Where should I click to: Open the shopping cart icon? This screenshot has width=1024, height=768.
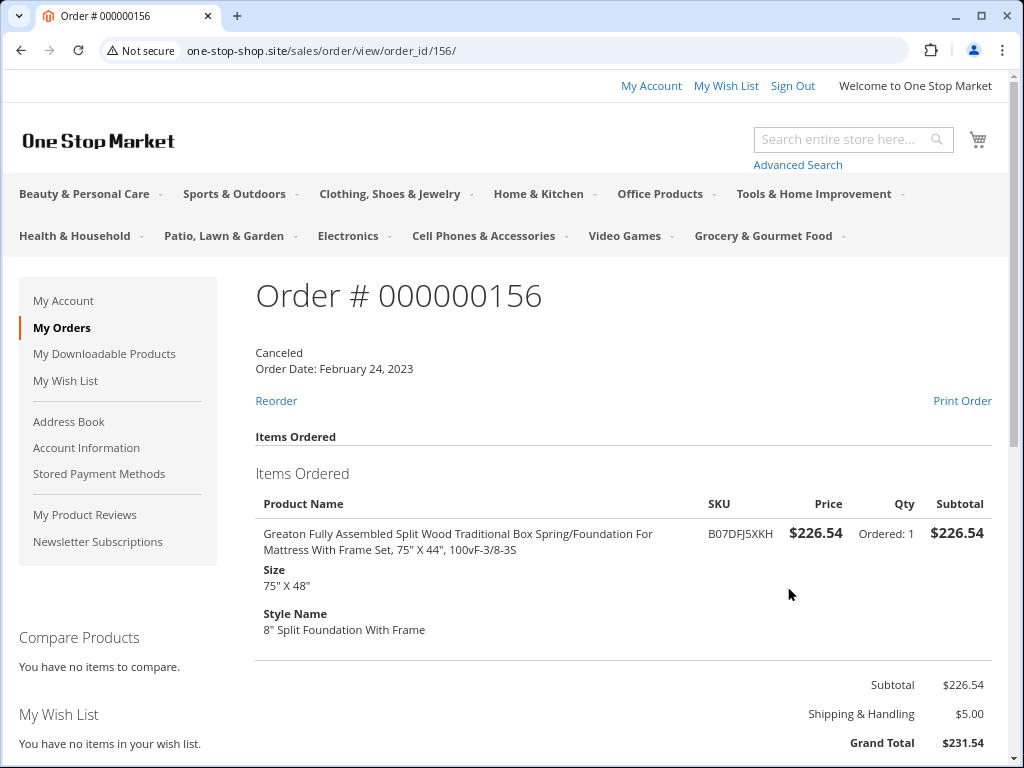tap(978, 140)
